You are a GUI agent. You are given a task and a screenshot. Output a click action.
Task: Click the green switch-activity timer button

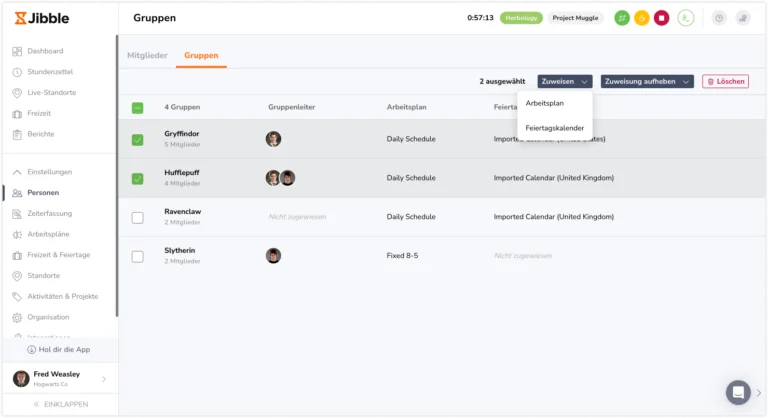pos(622,18)
